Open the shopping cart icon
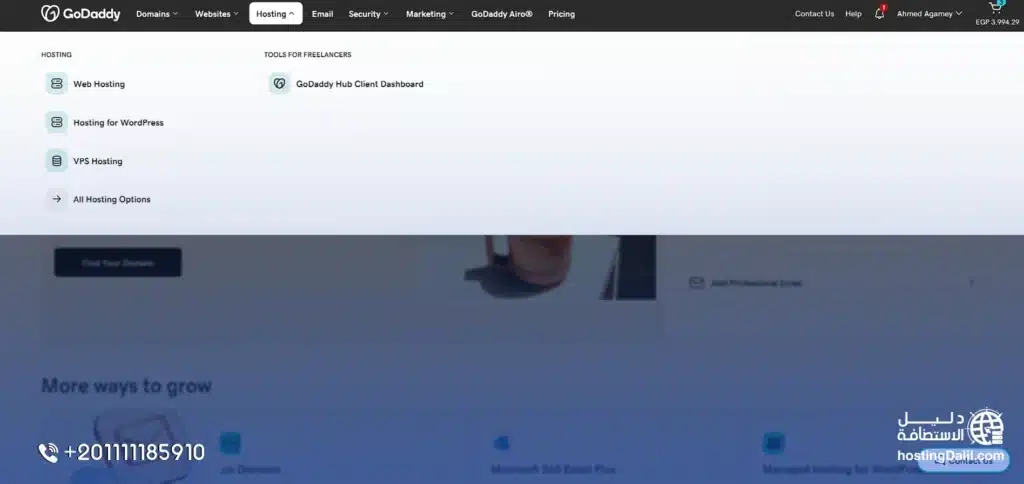The image size is (1024, 484). (x=994, y=9)
